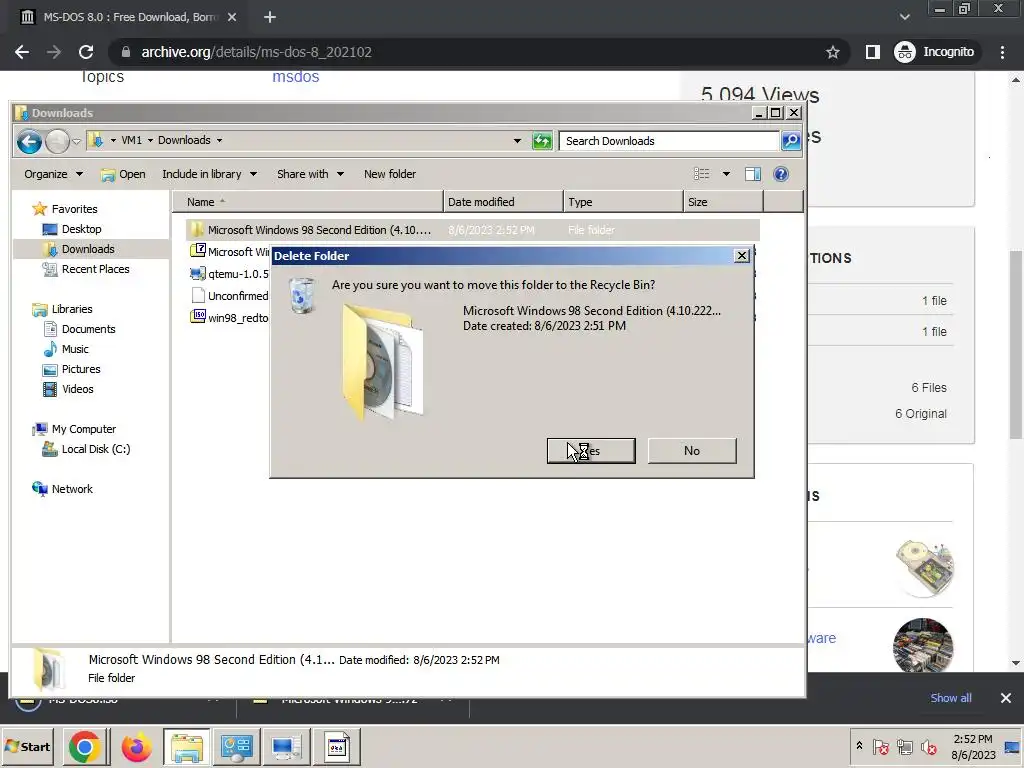Viewport: 1024px width, 768px height.
Task: Click the Chrome address bar URL
Action: coord(256,52)
